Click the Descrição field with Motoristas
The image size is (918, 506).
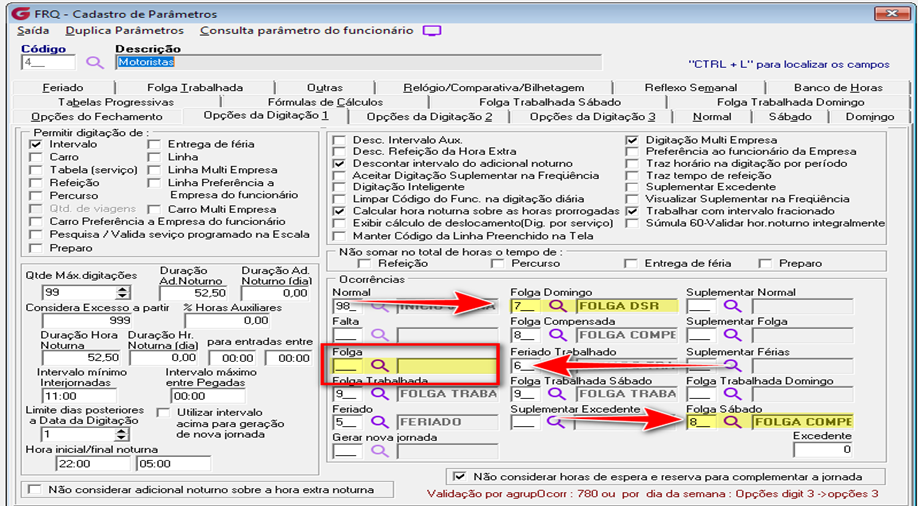358,62
